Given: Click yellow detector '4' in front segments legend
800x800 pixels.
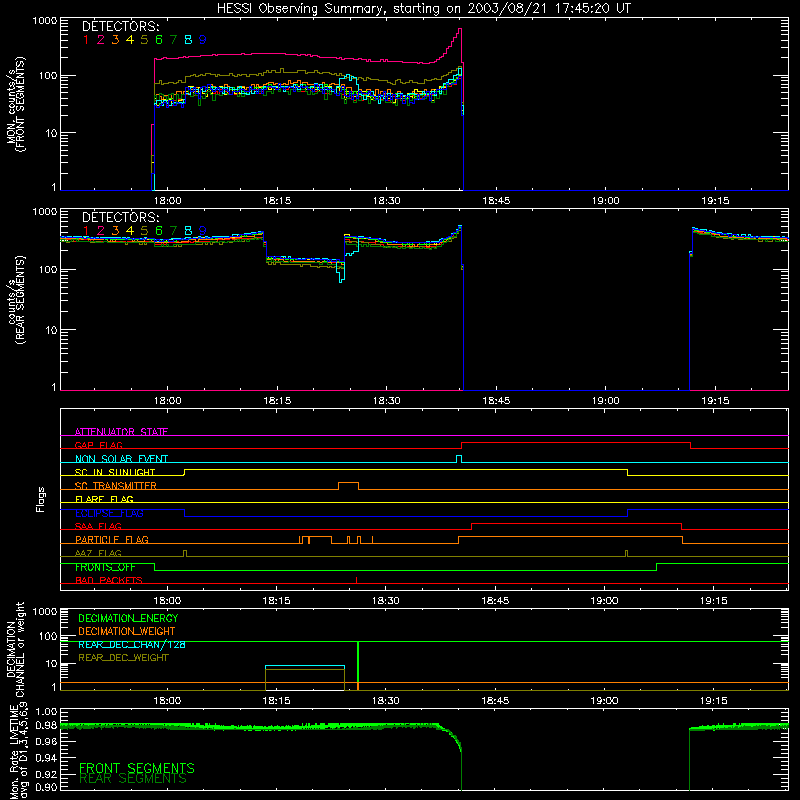Looking at the screenshot, I should 130,40.
